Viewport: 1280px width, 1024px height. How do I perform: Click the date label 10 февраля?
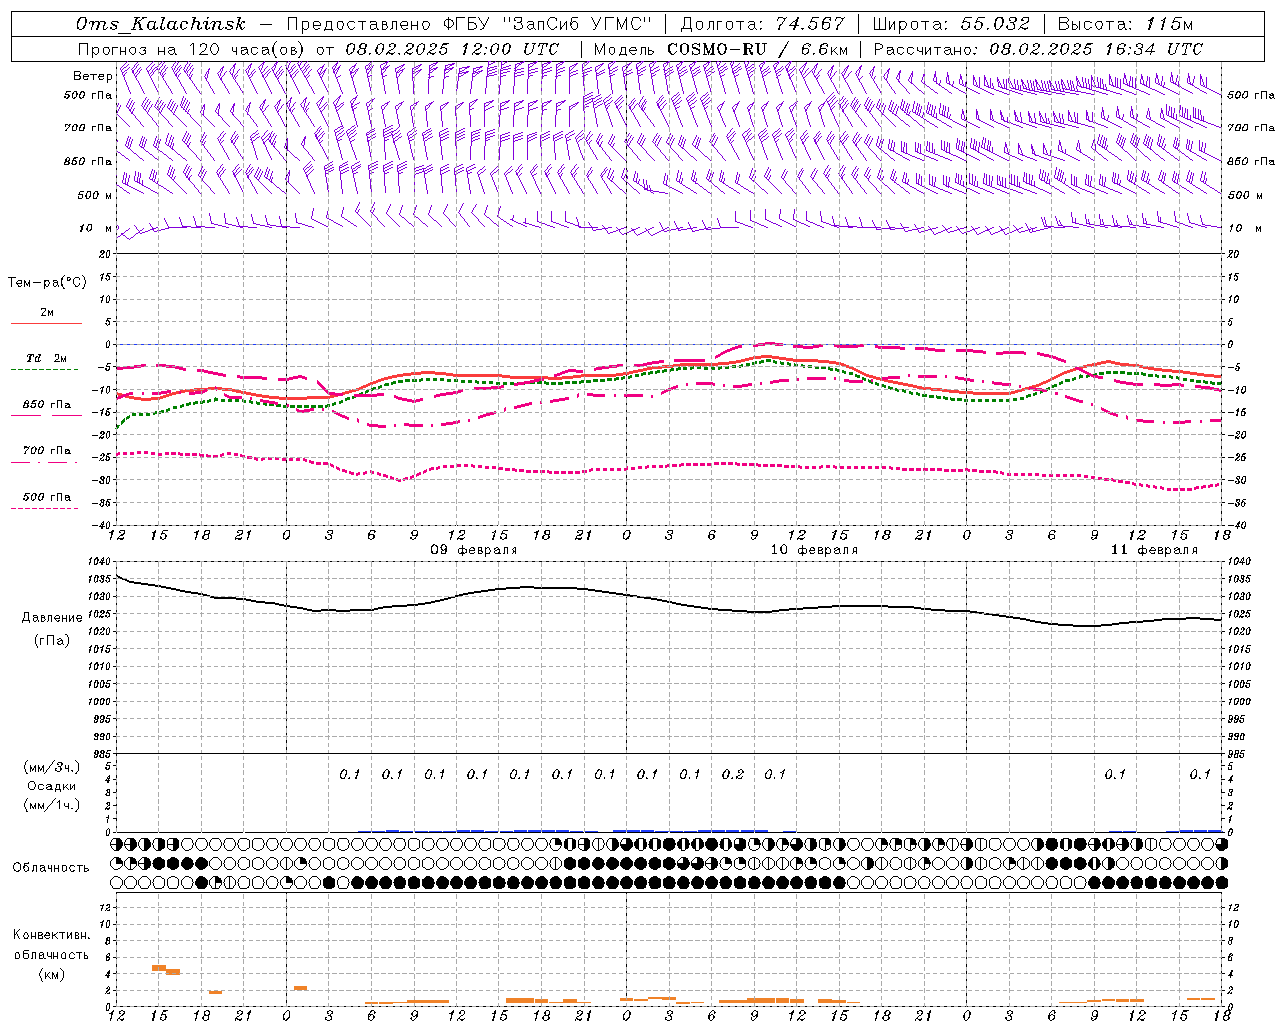814,550
